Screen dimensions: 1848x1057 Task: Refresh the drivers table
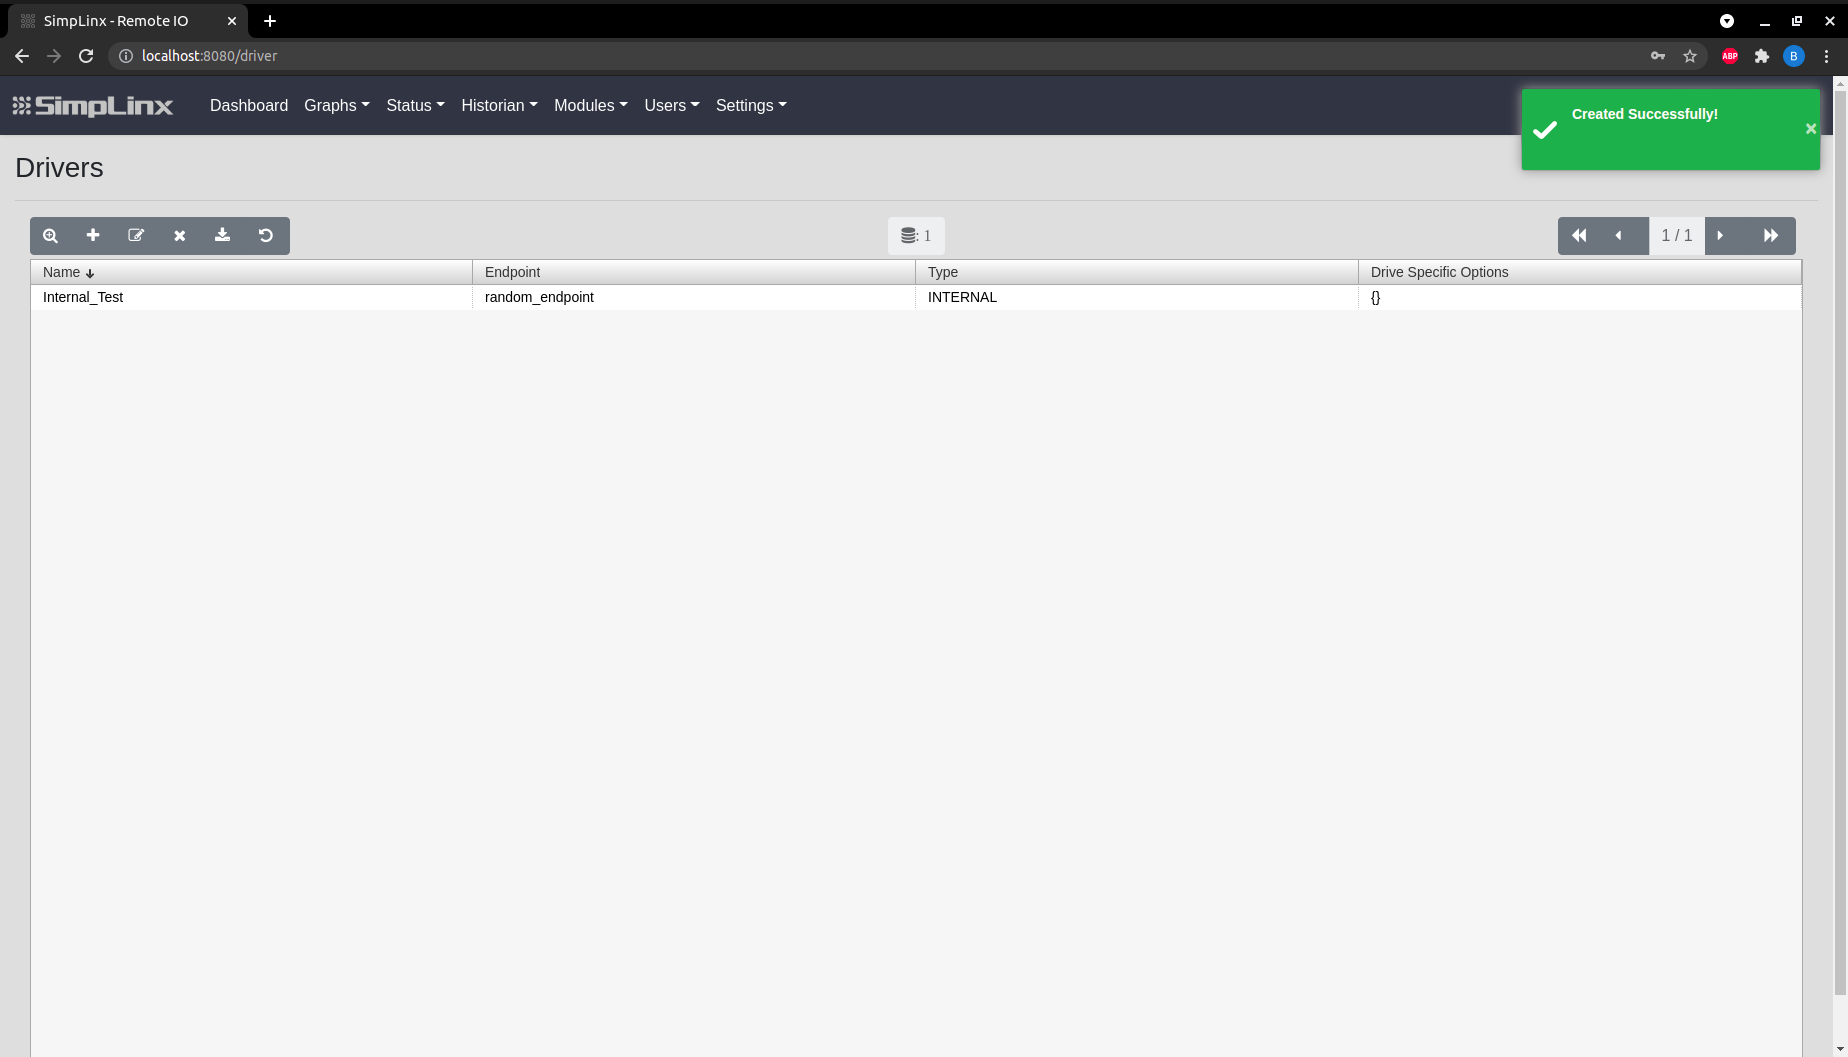pyautogui.click(x=266, y=236)
